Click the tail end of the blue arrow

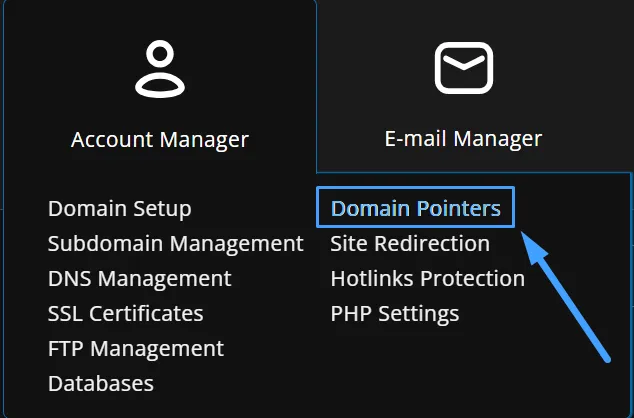point(605,355)
